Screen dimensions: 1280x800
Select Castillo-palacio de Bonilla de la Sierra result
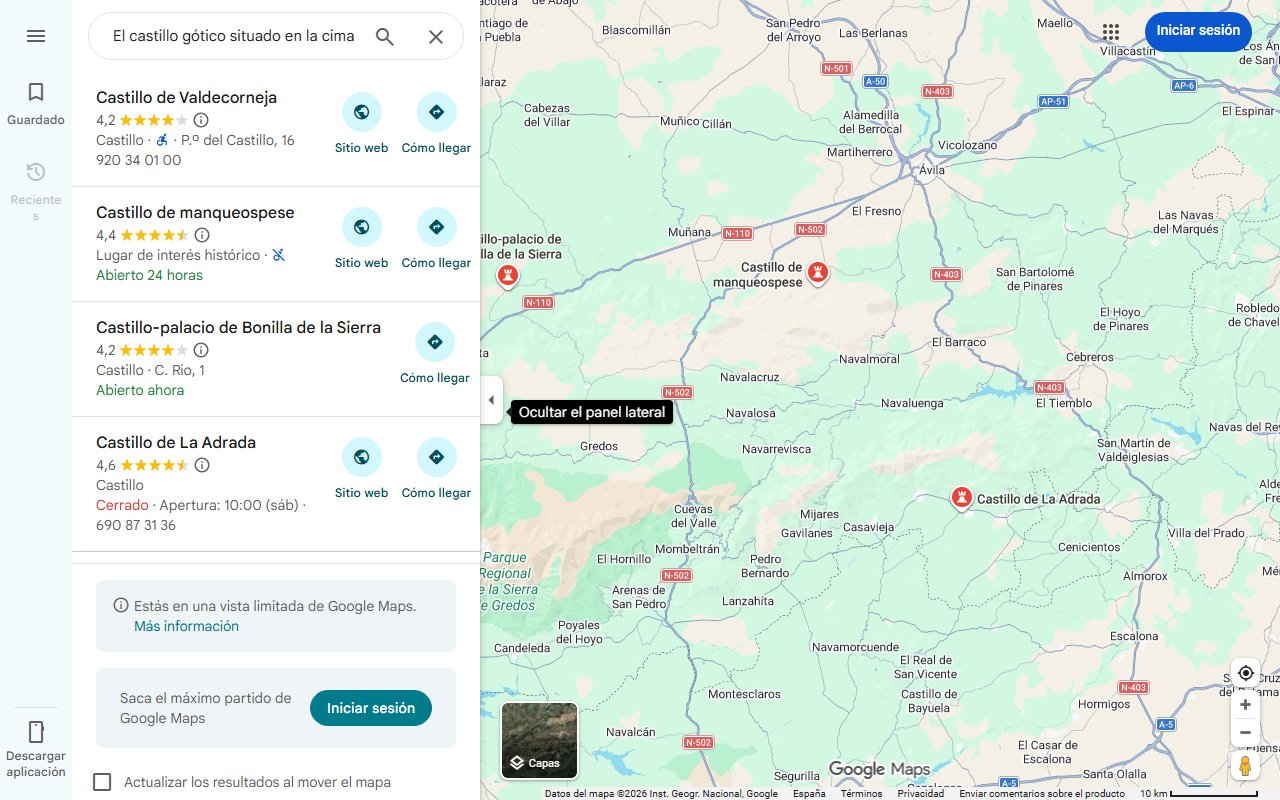[x=238, y=328]
